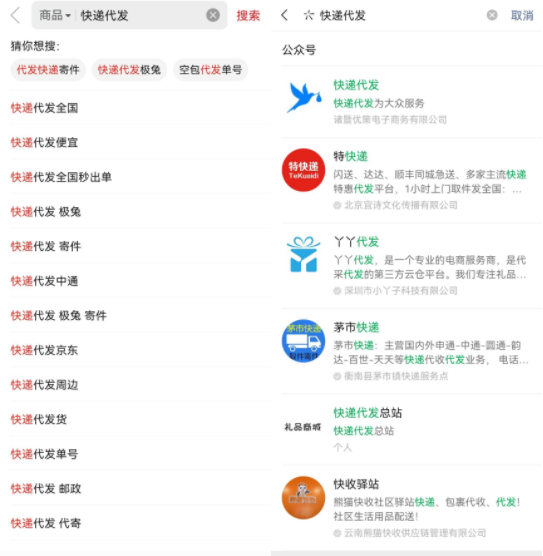Open the 丫丫代发 account title

356,242
